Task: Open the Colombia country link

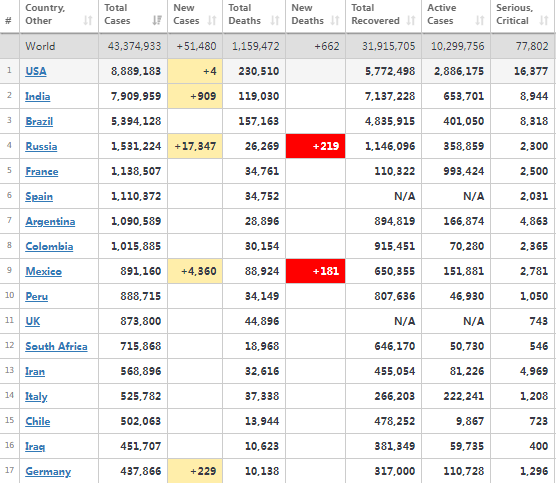Action: pos(49,246)
